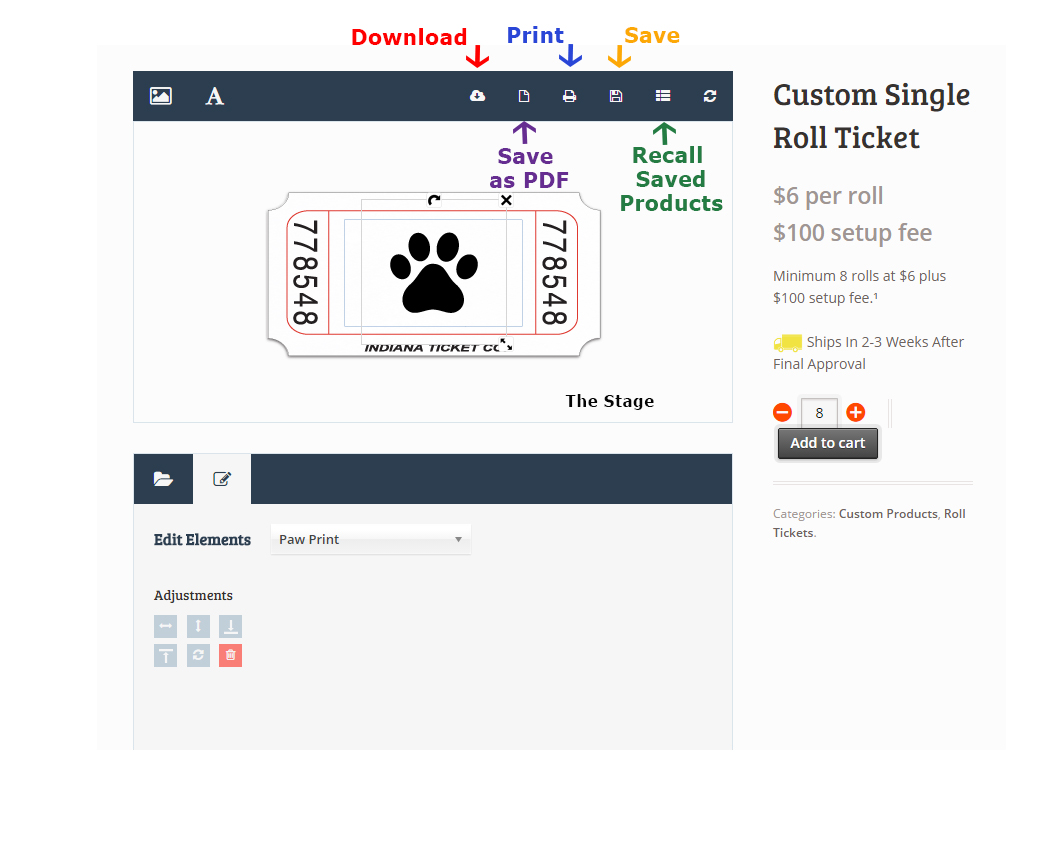
Task: Save the product with floppy disk icon
Action: pos(616,96)
